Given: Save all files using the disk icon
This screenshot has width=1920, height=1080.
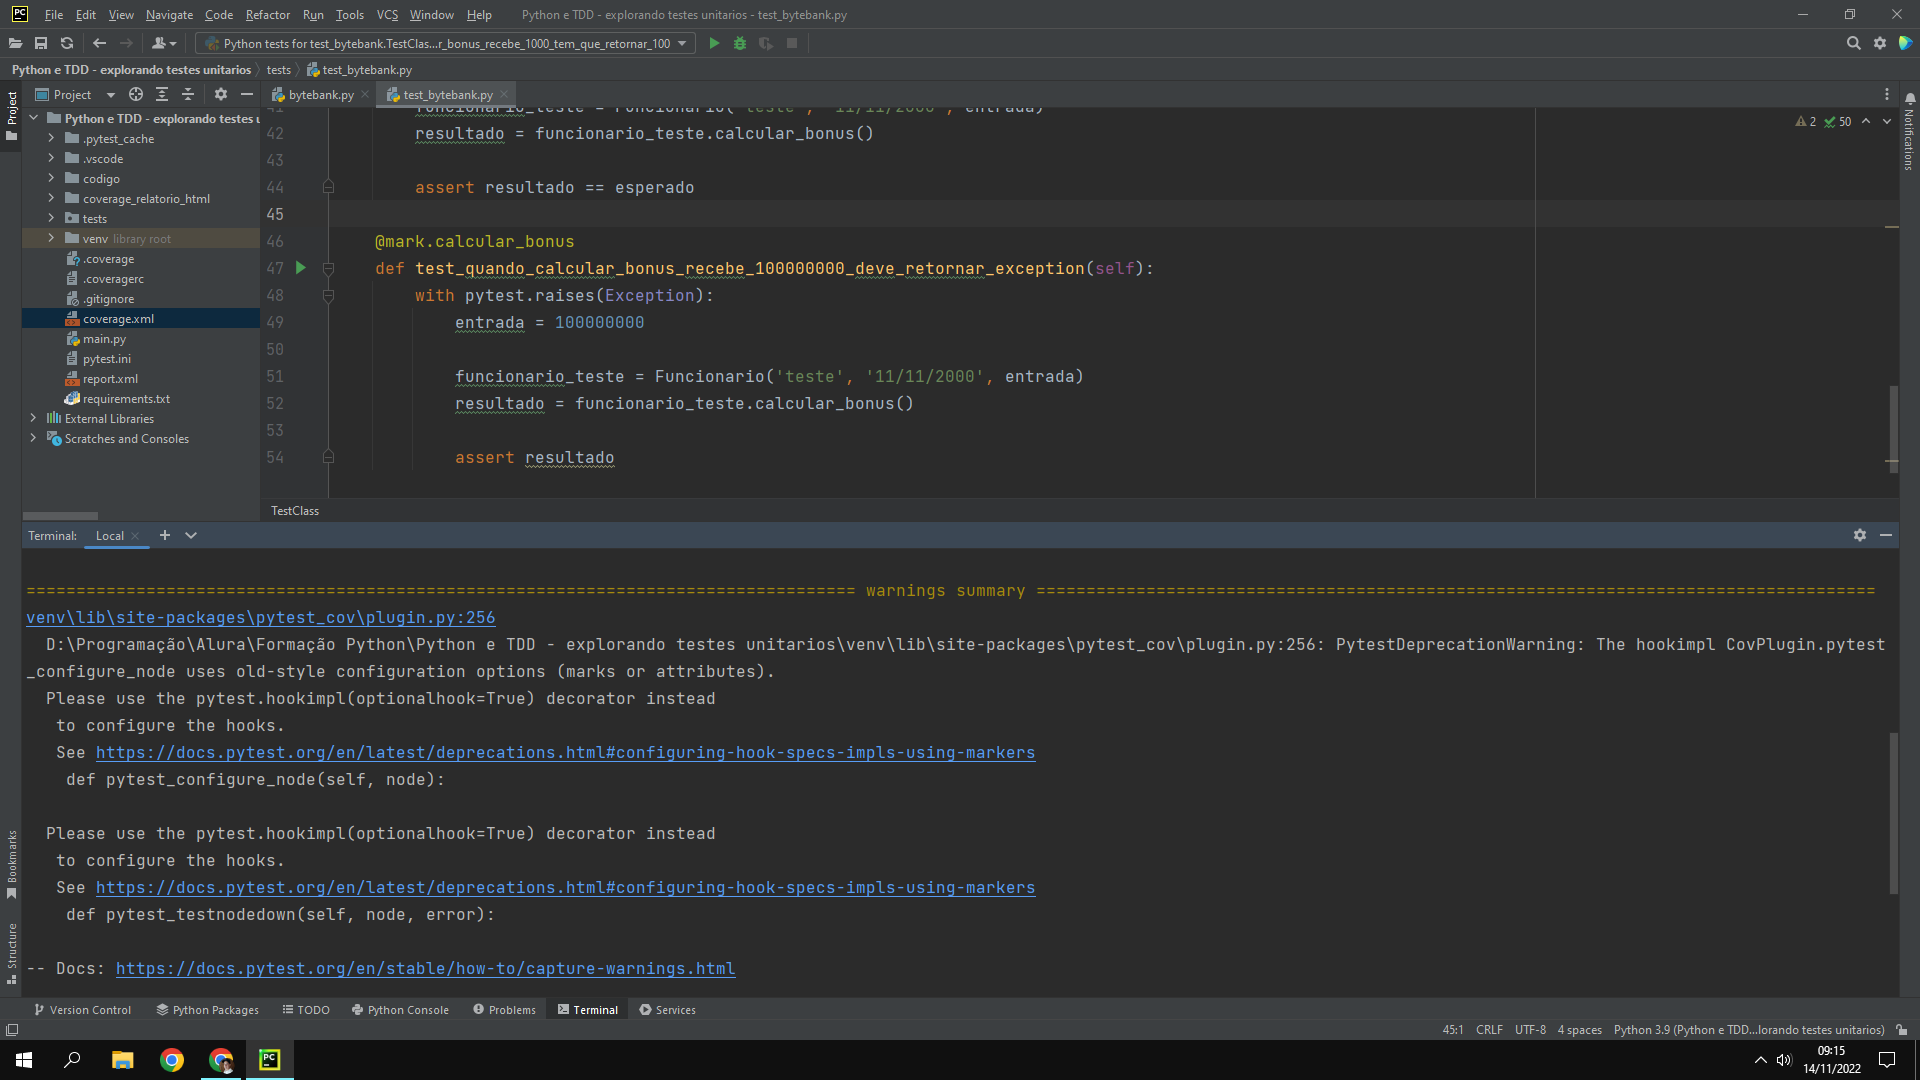Looking at the screenshot, I should point(41,43).
